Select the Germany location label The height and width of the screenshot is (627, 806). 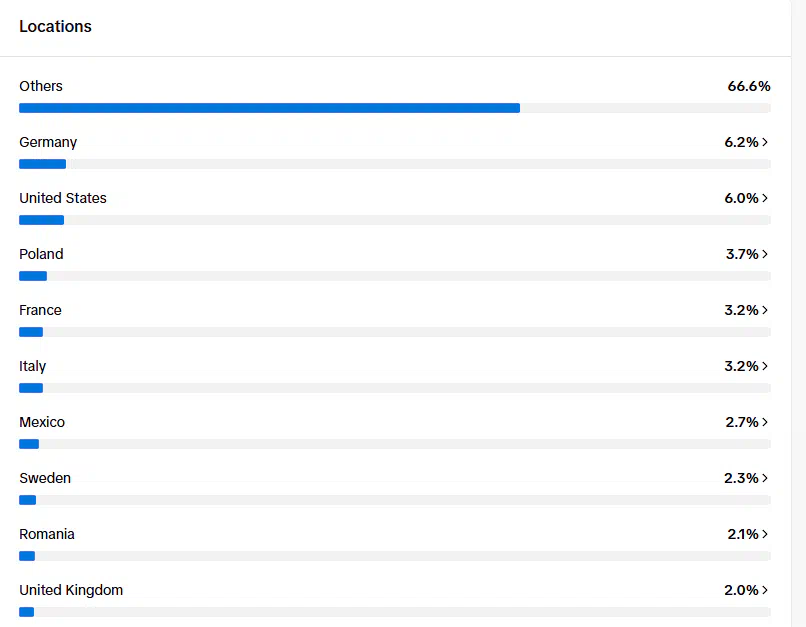(x=48, y=142)
